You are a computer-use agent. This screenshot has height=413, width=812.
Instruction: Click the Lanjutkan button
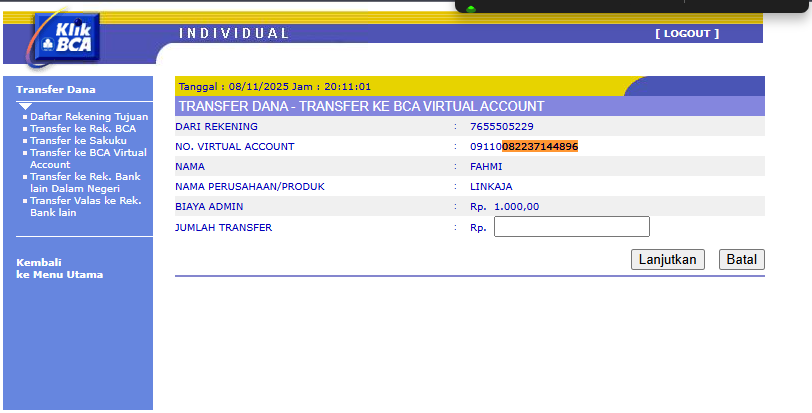[x=668, y=259]
